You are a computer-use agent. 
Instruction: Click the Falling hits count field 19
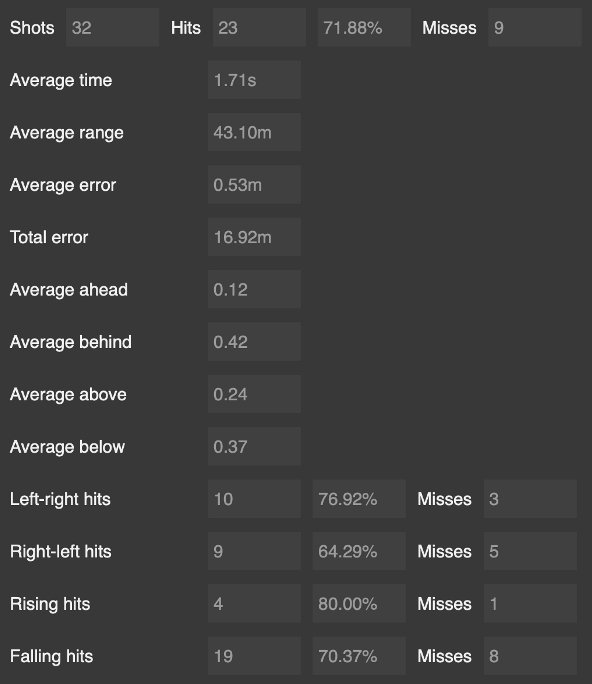point(254,656)
